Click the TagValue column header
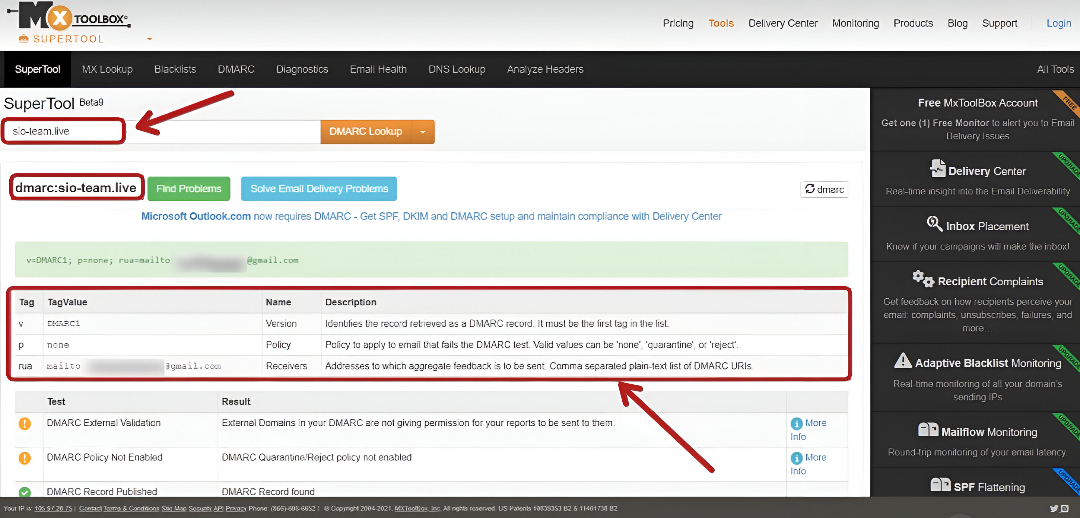1080x518 pixels. (x=67, y=302)
